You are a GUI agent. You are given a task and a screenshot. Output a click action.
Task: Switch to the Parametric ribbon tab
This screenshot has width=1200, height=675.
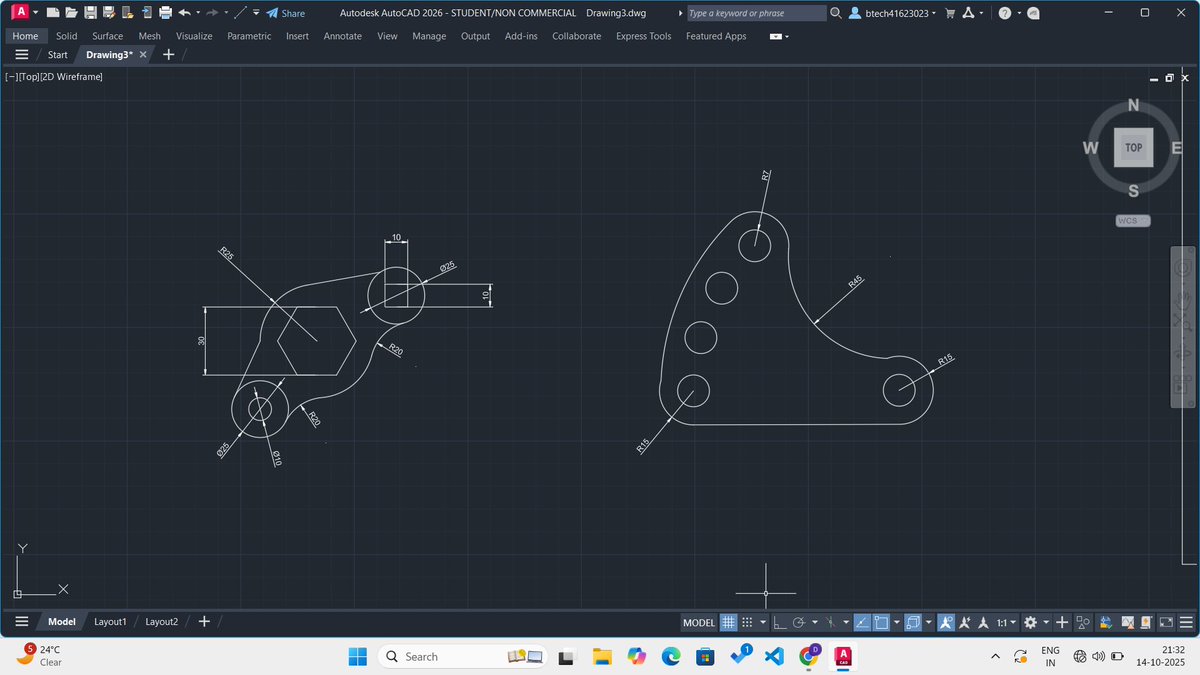[x=249, y=36]
